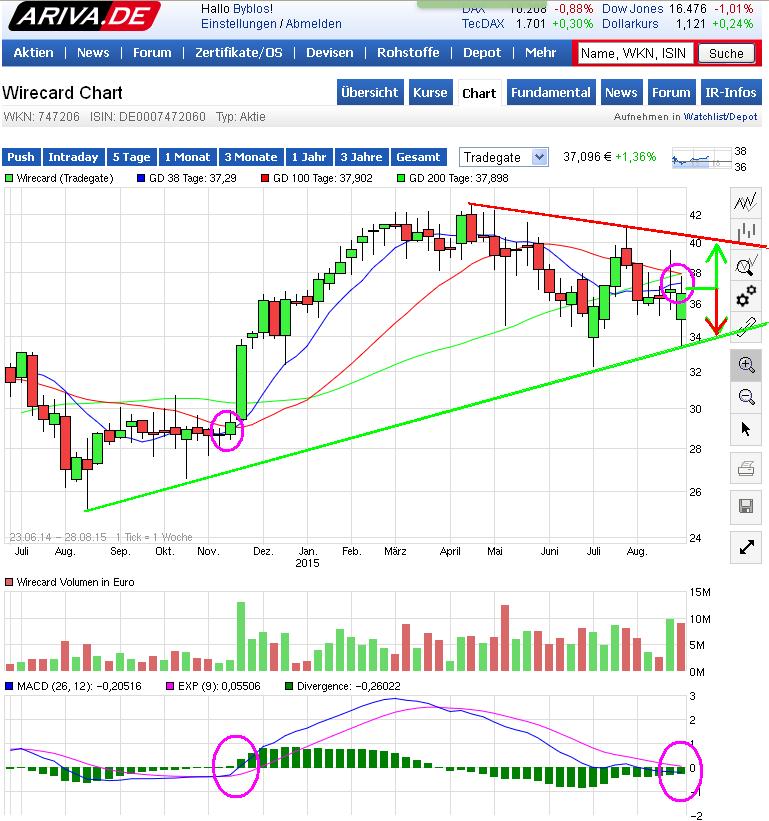Open the Depot menu
Viewport: 769px width, 821px height.
coord(482,53)
